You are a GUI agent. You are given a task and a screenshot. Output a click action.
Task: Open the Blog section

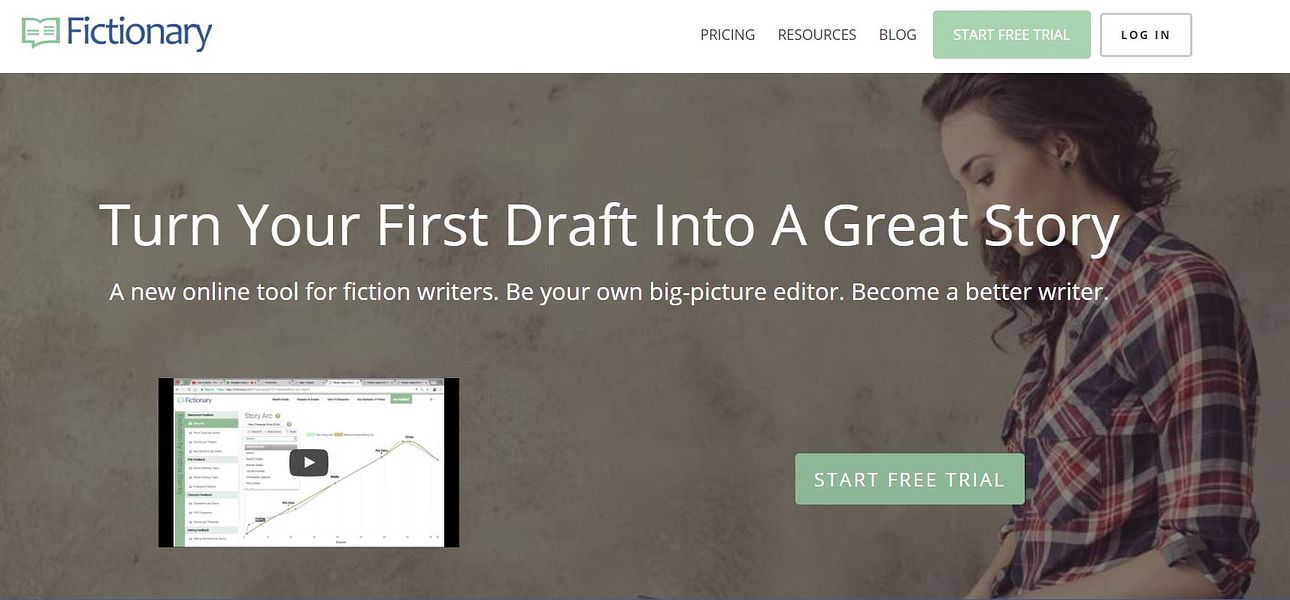(x=897, y=34)
